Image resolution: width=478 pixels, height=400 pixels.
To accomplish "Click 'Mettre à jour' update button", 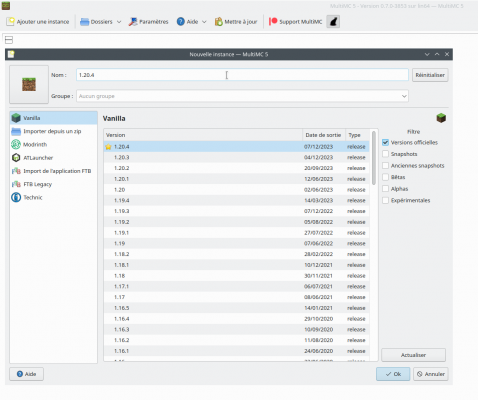I will [x=236, y=22].
